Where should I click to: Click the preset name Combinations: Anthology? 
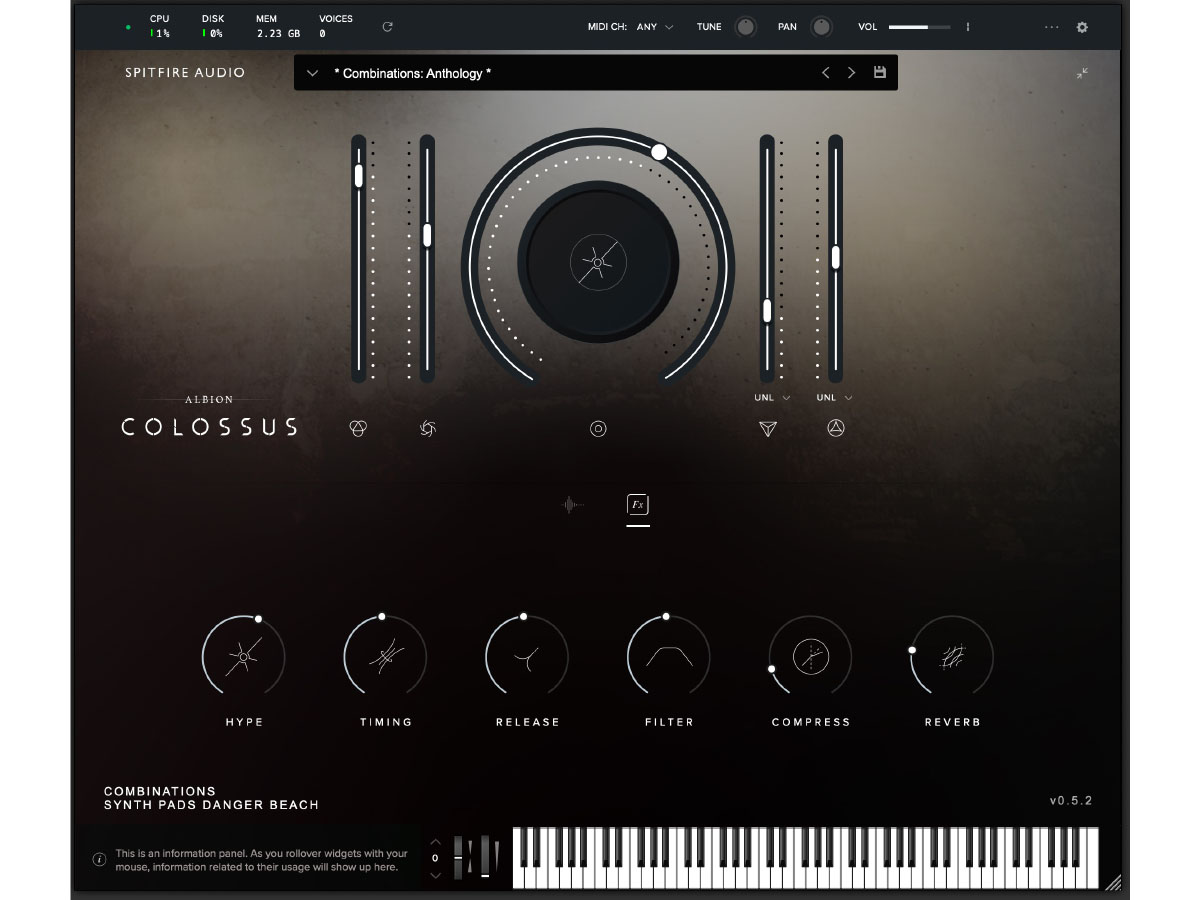tap(413, 73)
